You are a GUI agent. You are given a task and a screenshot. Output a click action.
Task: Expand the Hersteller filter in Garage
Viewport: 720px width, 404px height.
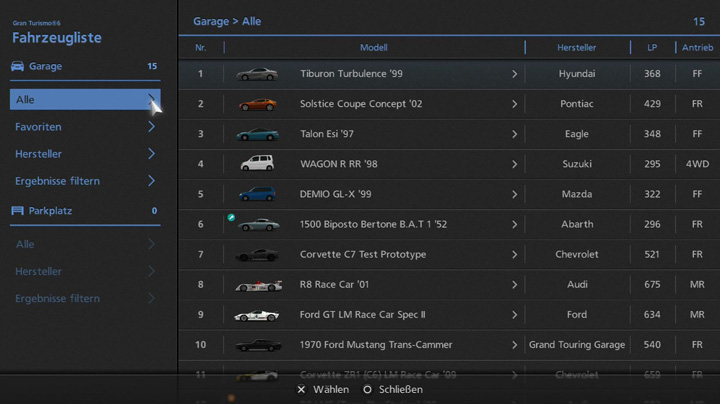[151, 154]
